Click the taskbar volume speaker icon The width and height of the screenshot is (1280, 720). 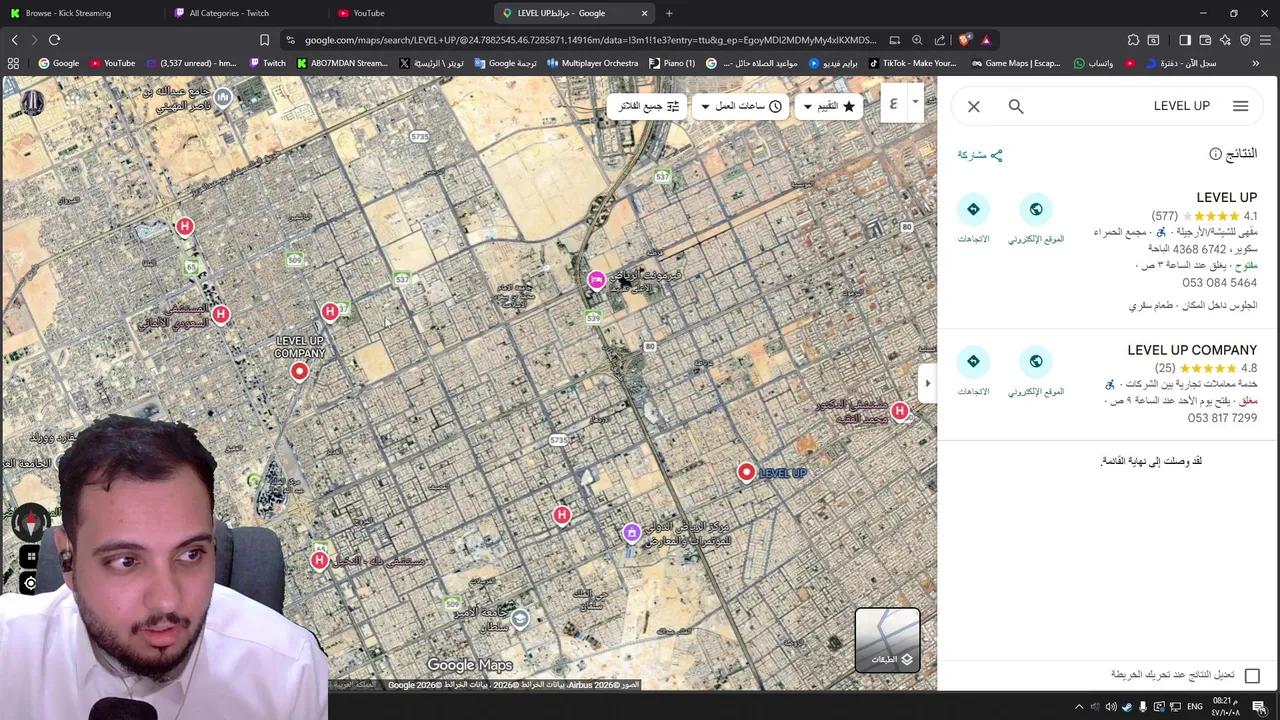[1111, 707]
